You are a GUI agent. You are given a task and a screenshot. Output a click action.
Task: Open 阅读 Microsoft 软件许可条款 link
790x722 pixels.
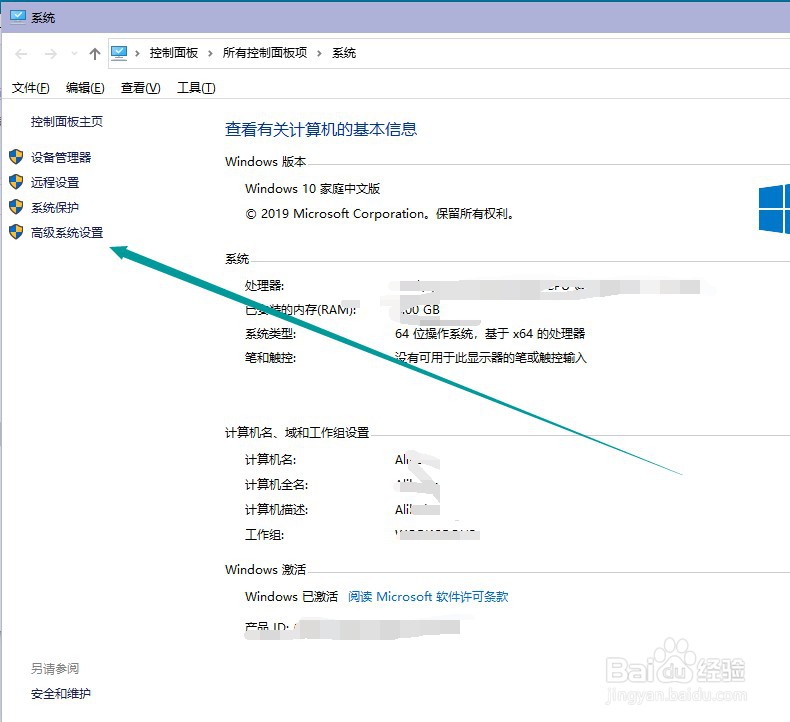click(428, 597)
